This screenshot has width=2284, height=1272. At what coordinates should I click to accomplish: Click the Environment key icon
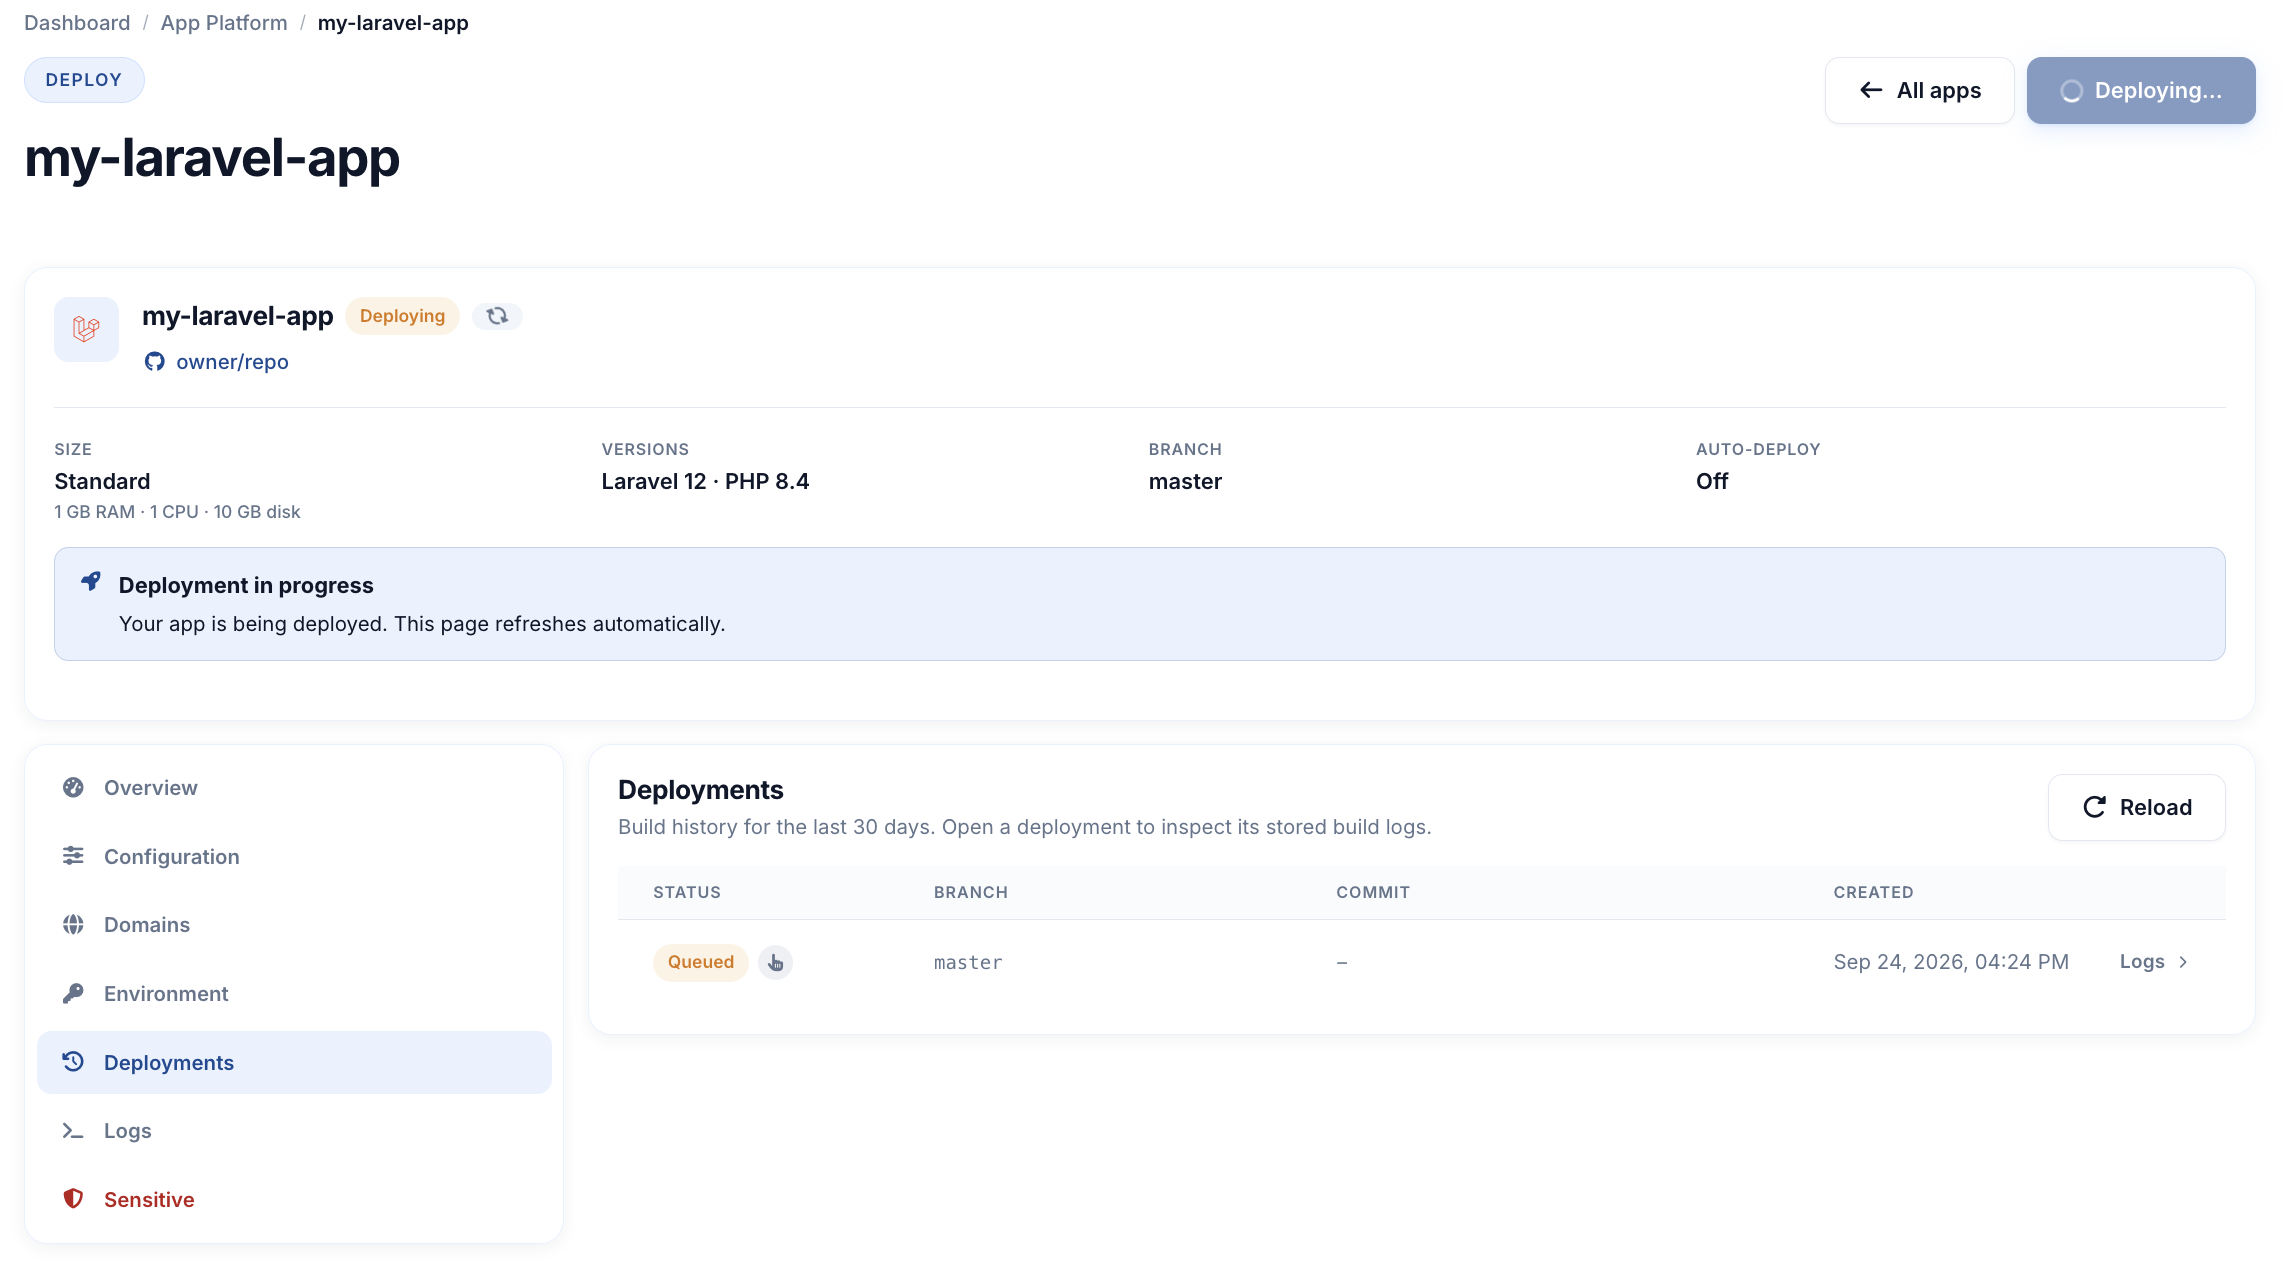pos(73,993)
